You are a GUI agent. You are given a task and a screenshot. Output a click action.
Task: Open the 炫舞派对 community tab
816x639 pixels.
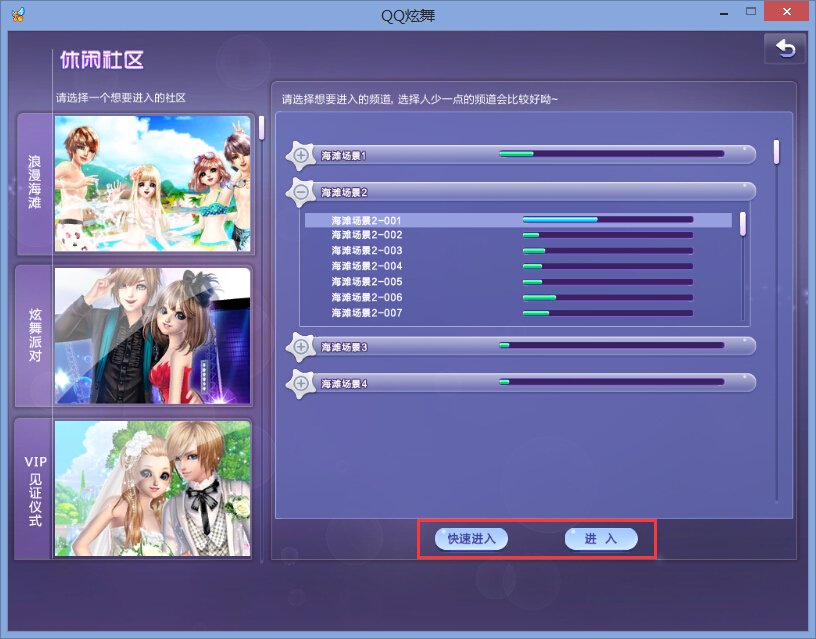tap(35, 336)
